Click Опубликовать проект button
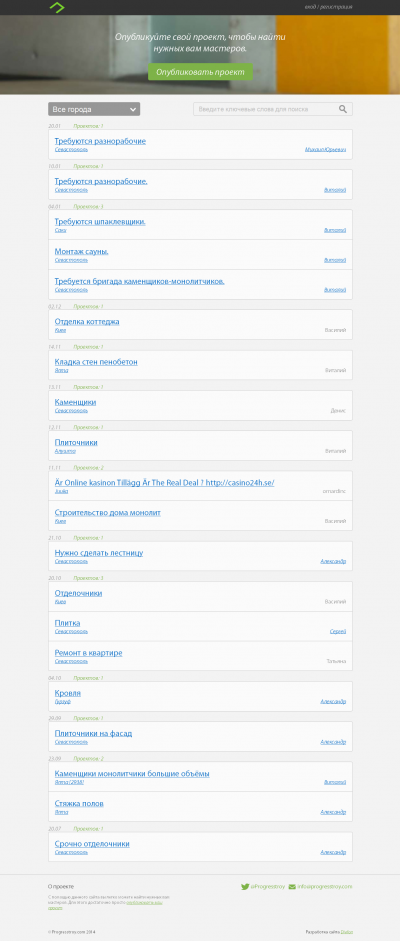This screenshot has width=400, height=941. (200, 72)
